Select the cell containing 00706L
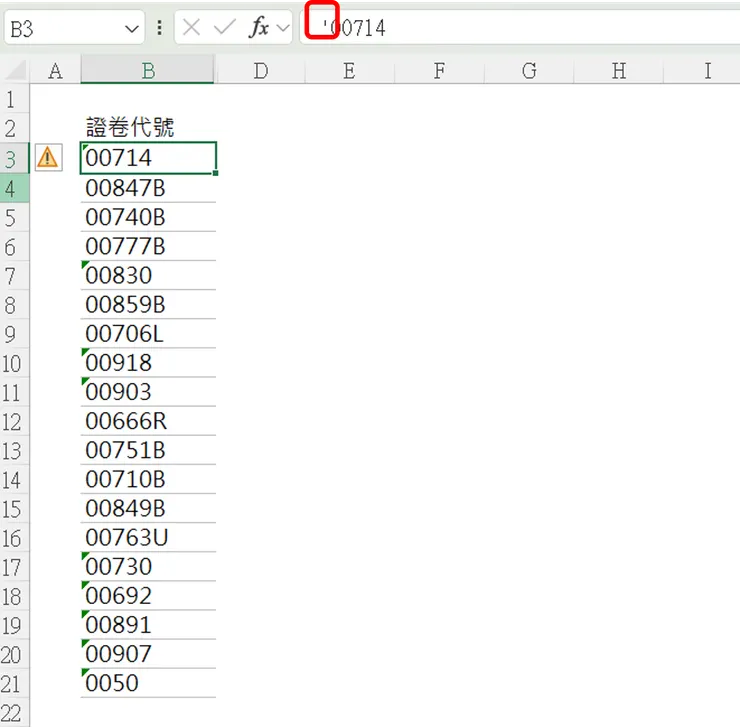Image resolution: width=740 pixels, height=727 pixels. tap(148, 334)
